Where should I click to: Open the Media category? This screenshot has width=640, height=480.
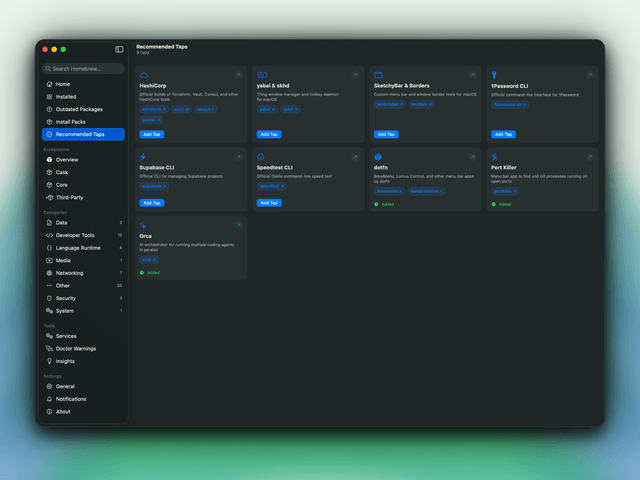point(83,260)
